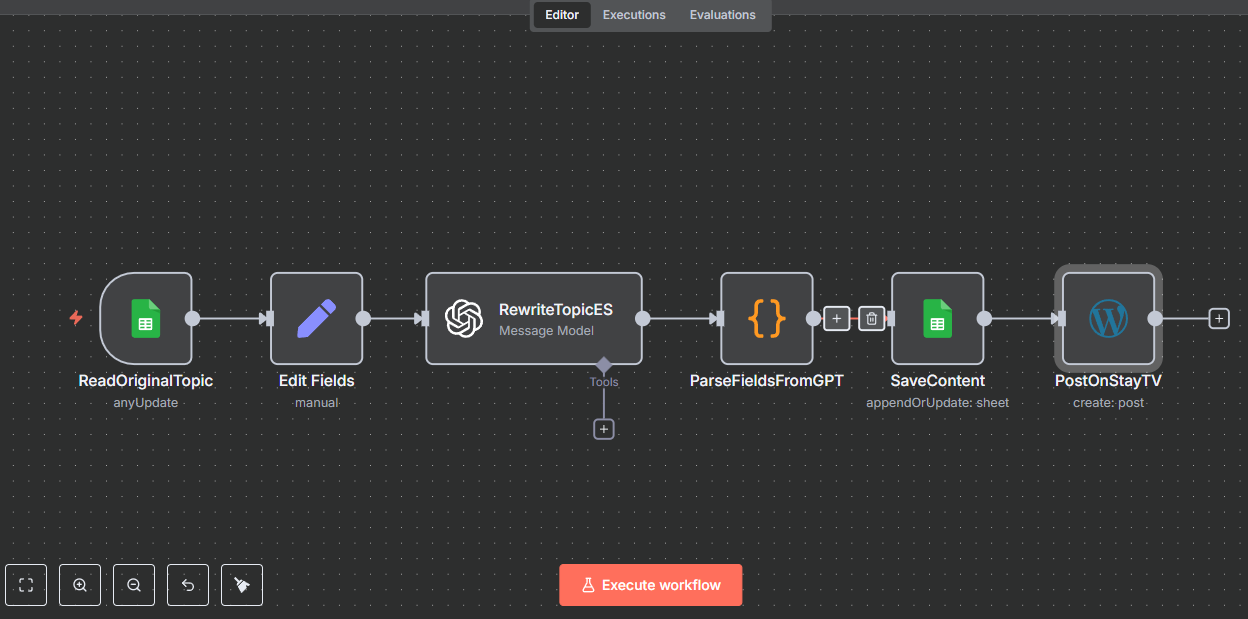Open the Evaluations tab
This screenshot has width=1248, height=619.
(722, 15)
